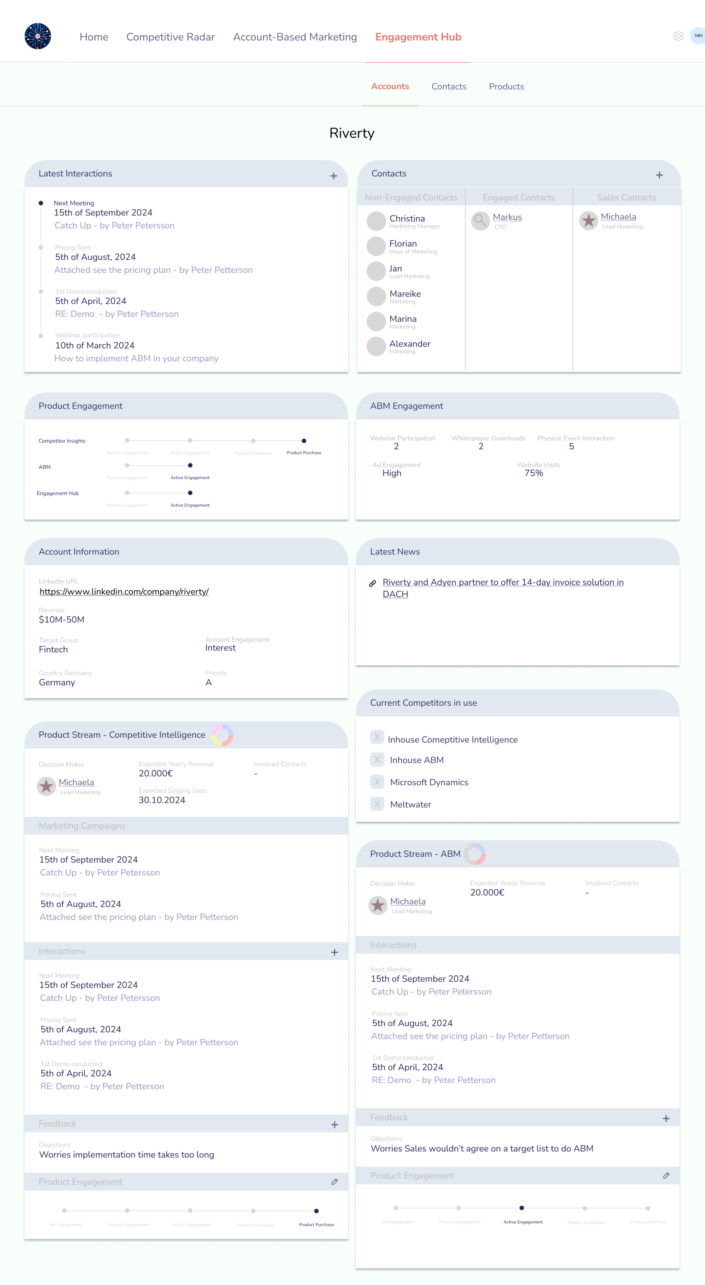Viewport: 705px width, 1285px height.
Task: Open the Non-Engaged Contacts list
Action: tap(412, 196)
